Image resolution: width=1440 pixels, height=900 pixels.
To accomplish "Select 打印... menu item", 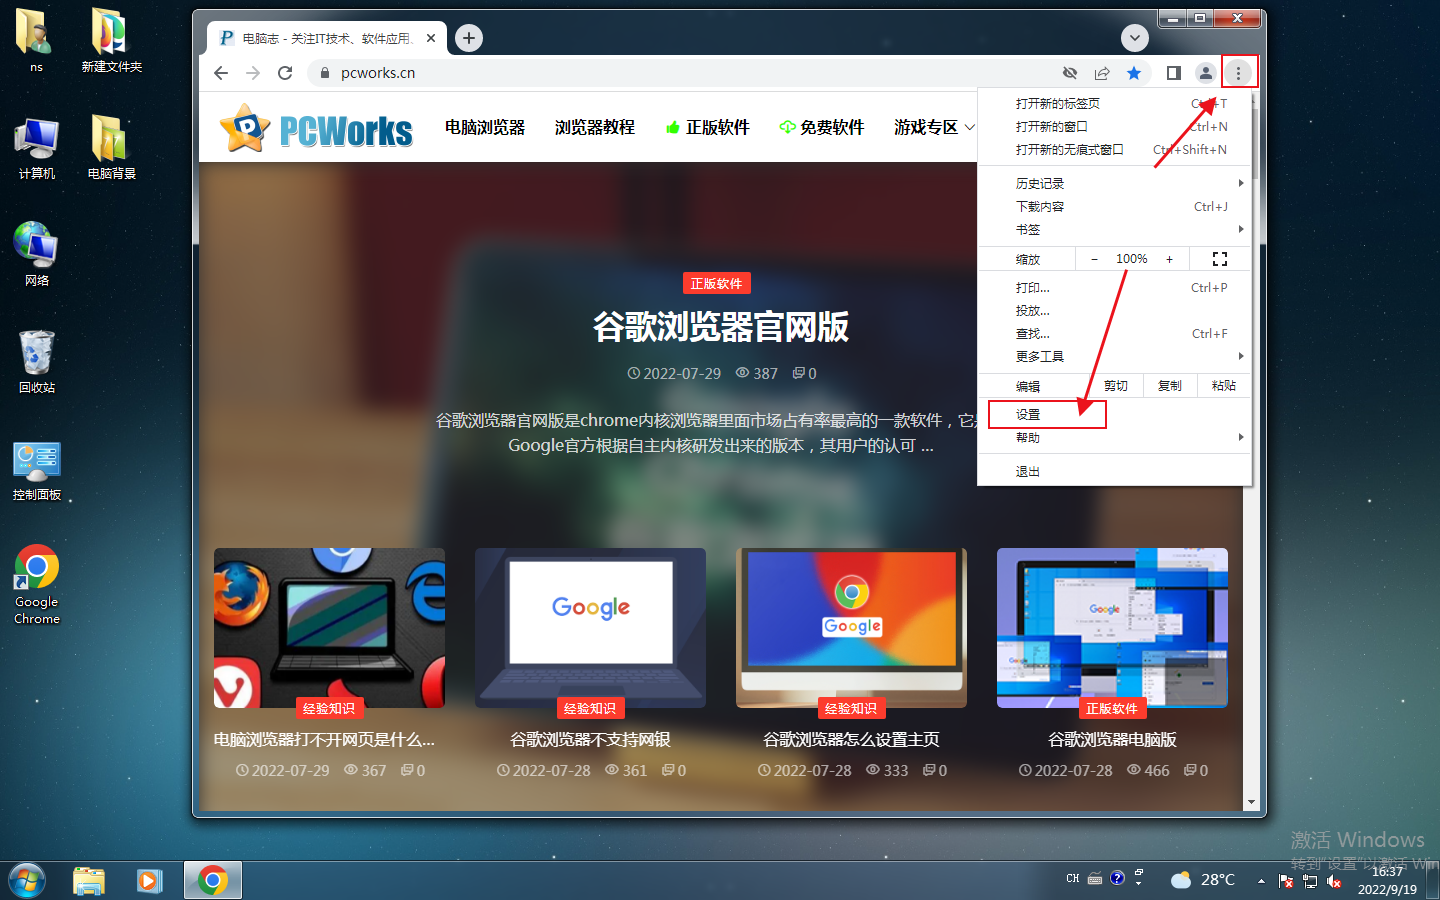I will (1114, 288).
